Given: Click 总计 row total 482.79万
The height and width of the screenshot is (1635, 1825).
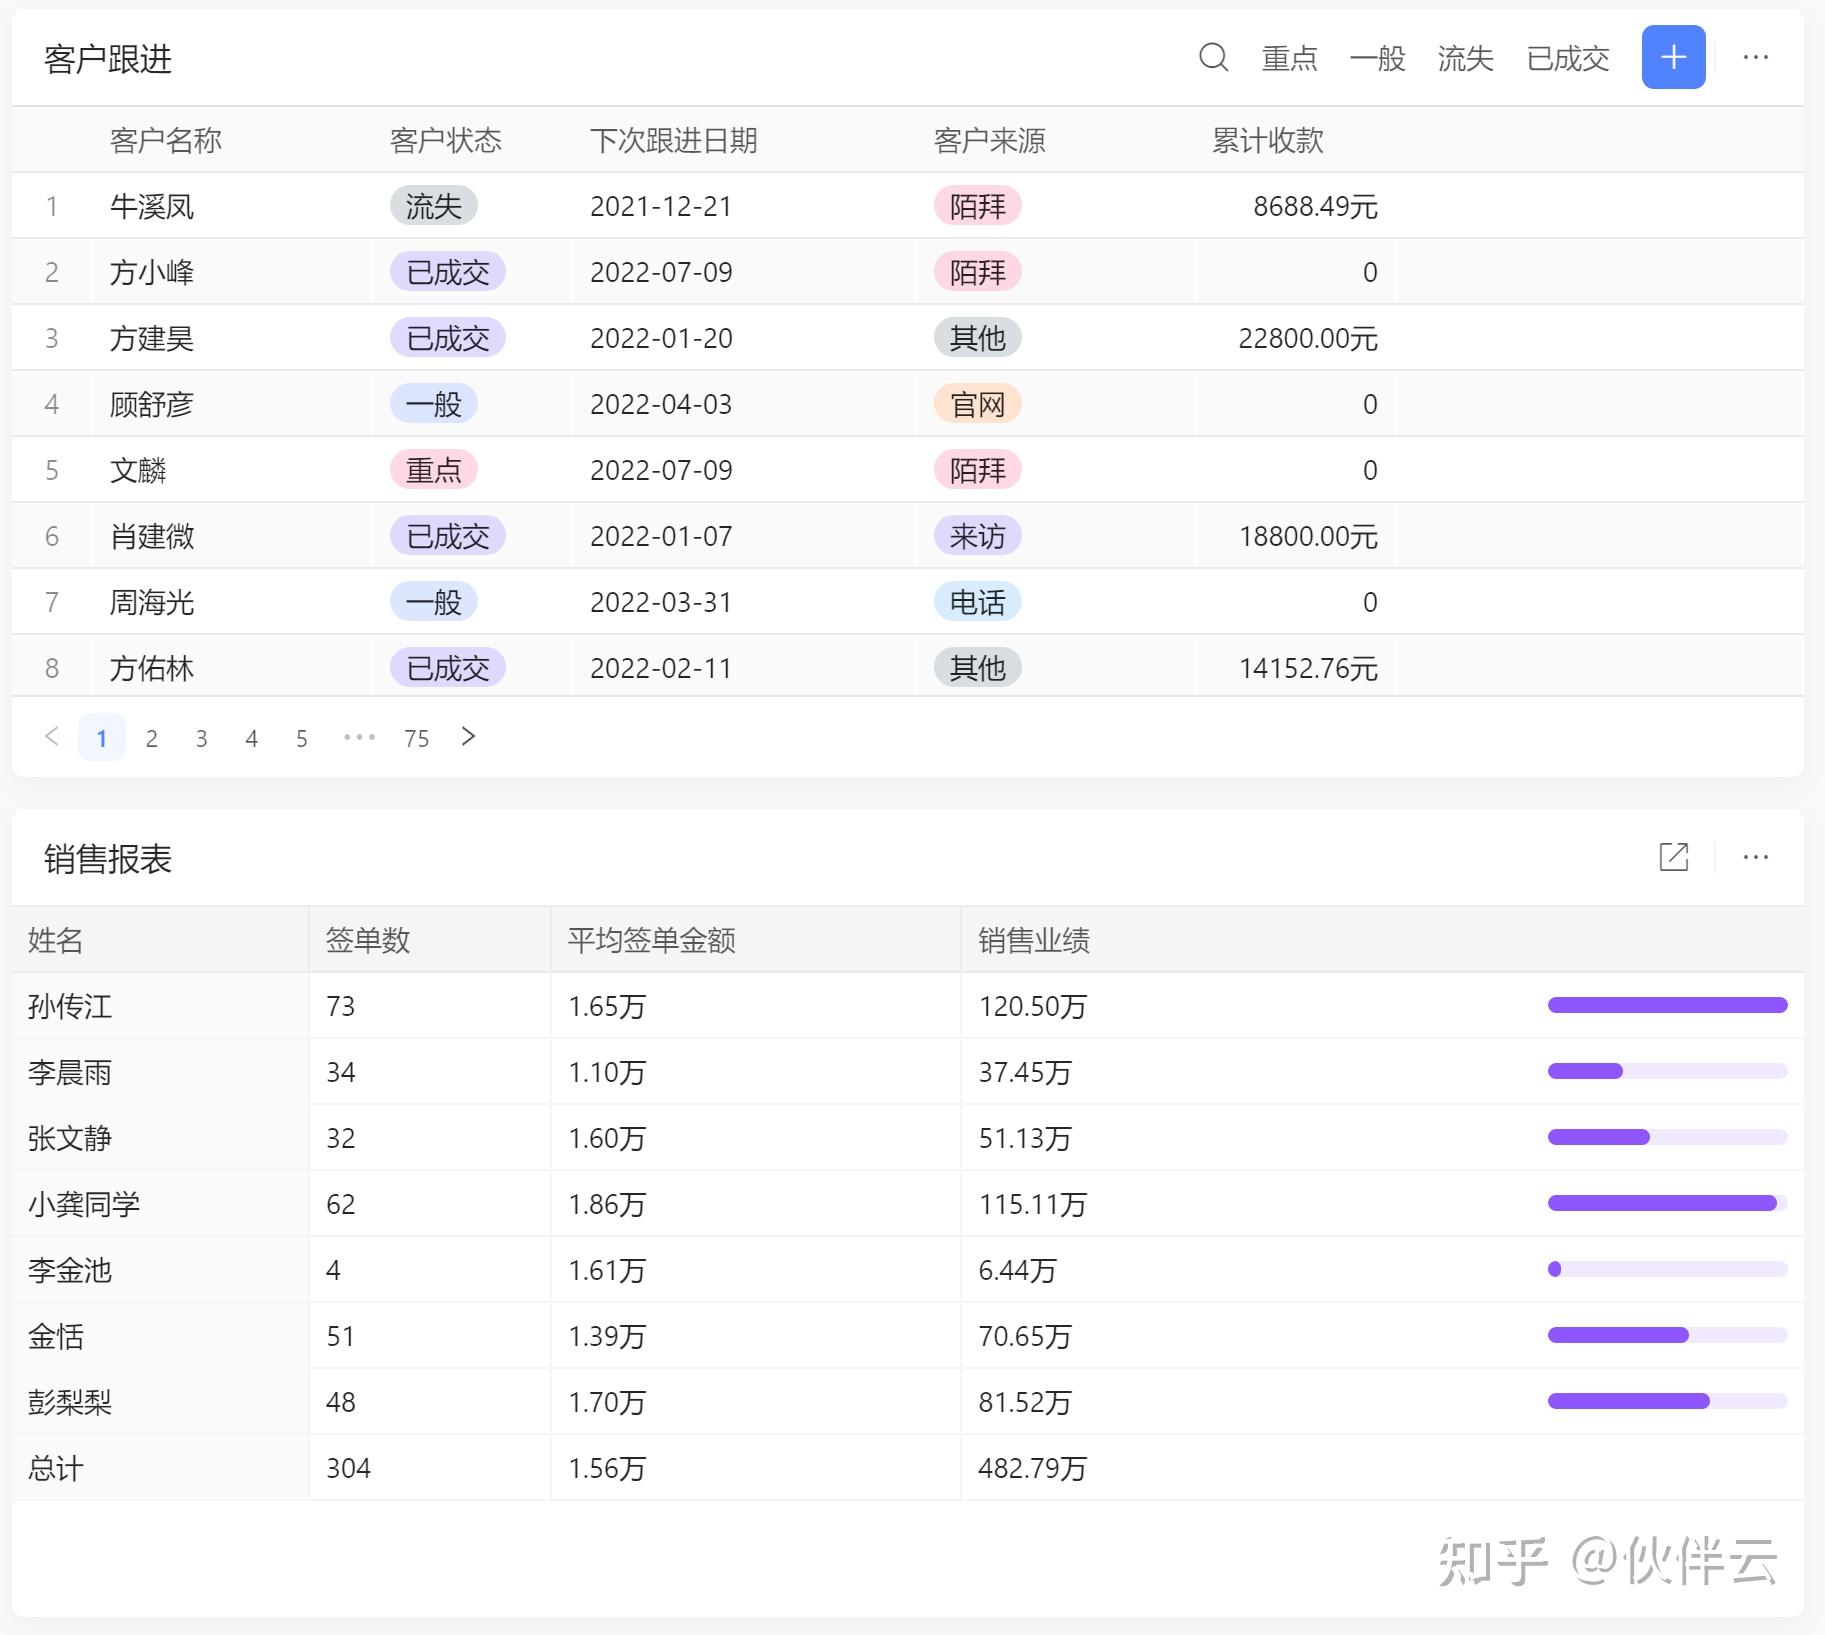Looking at the screenshot, I should click(x=1032, y=1468).
